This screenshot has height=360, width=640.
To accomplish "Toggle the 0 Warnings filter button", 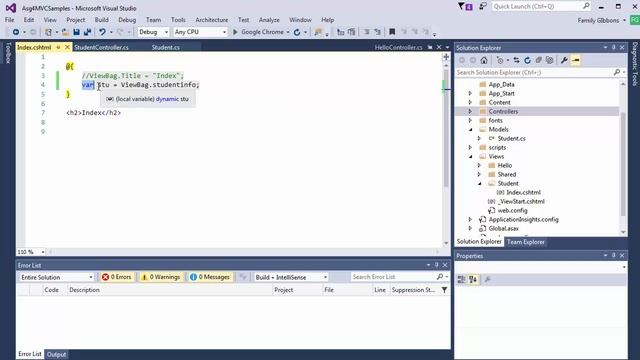I will point(160,277).
